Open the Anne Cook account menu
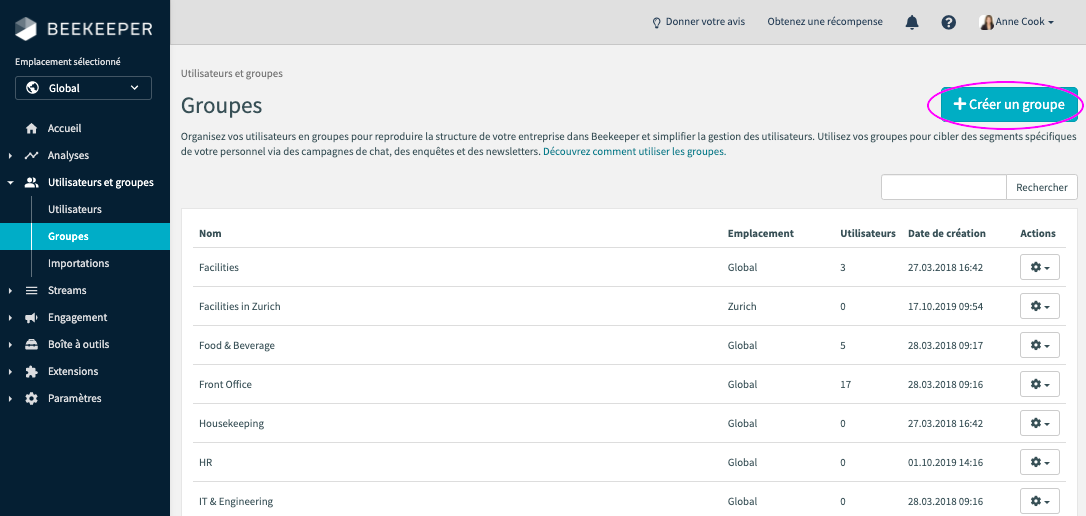This screenshot has width=1086, height=516. (1016, 22)
